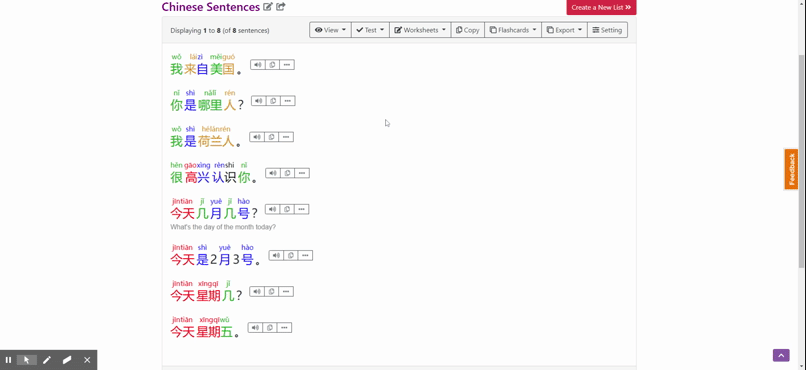Open the Export menu
This screenshot has height=370, width=806.
[564, 30]
